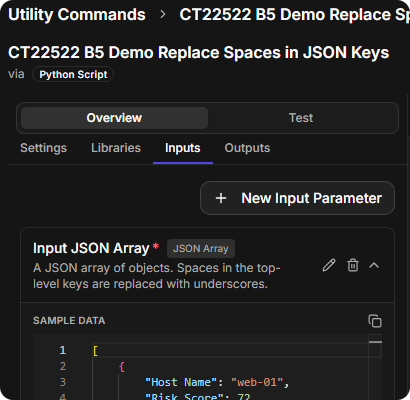Switch to the Test view
The height and width of the screenshot is (400, 410).
pyautogui.click(x=301, y=118)
